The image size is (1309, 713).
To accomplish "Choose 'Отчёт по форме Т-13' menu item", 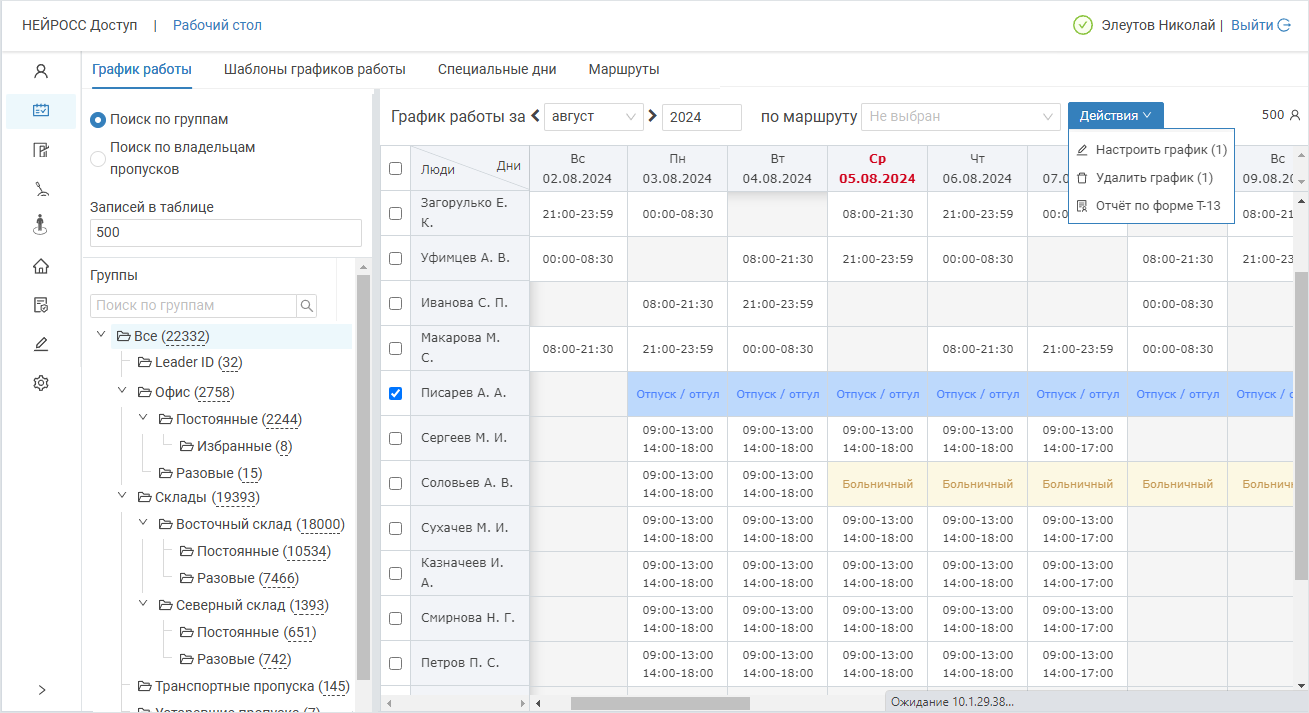I will (x=1157, y=206).
